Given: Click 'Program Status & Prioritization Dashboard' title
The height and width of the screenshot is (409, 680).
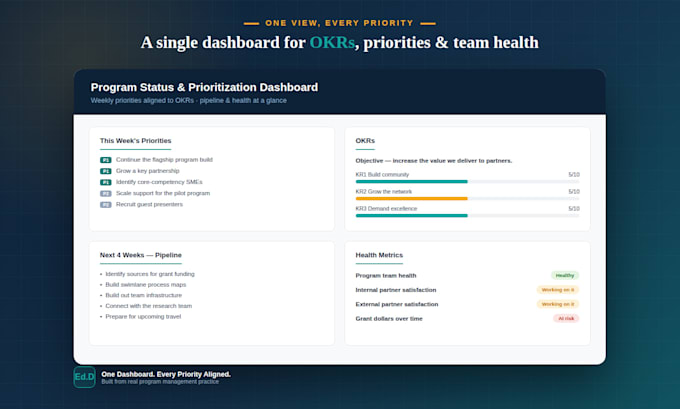Looking at the screenshot, I should pyautogui.click(x=204, y=87).
